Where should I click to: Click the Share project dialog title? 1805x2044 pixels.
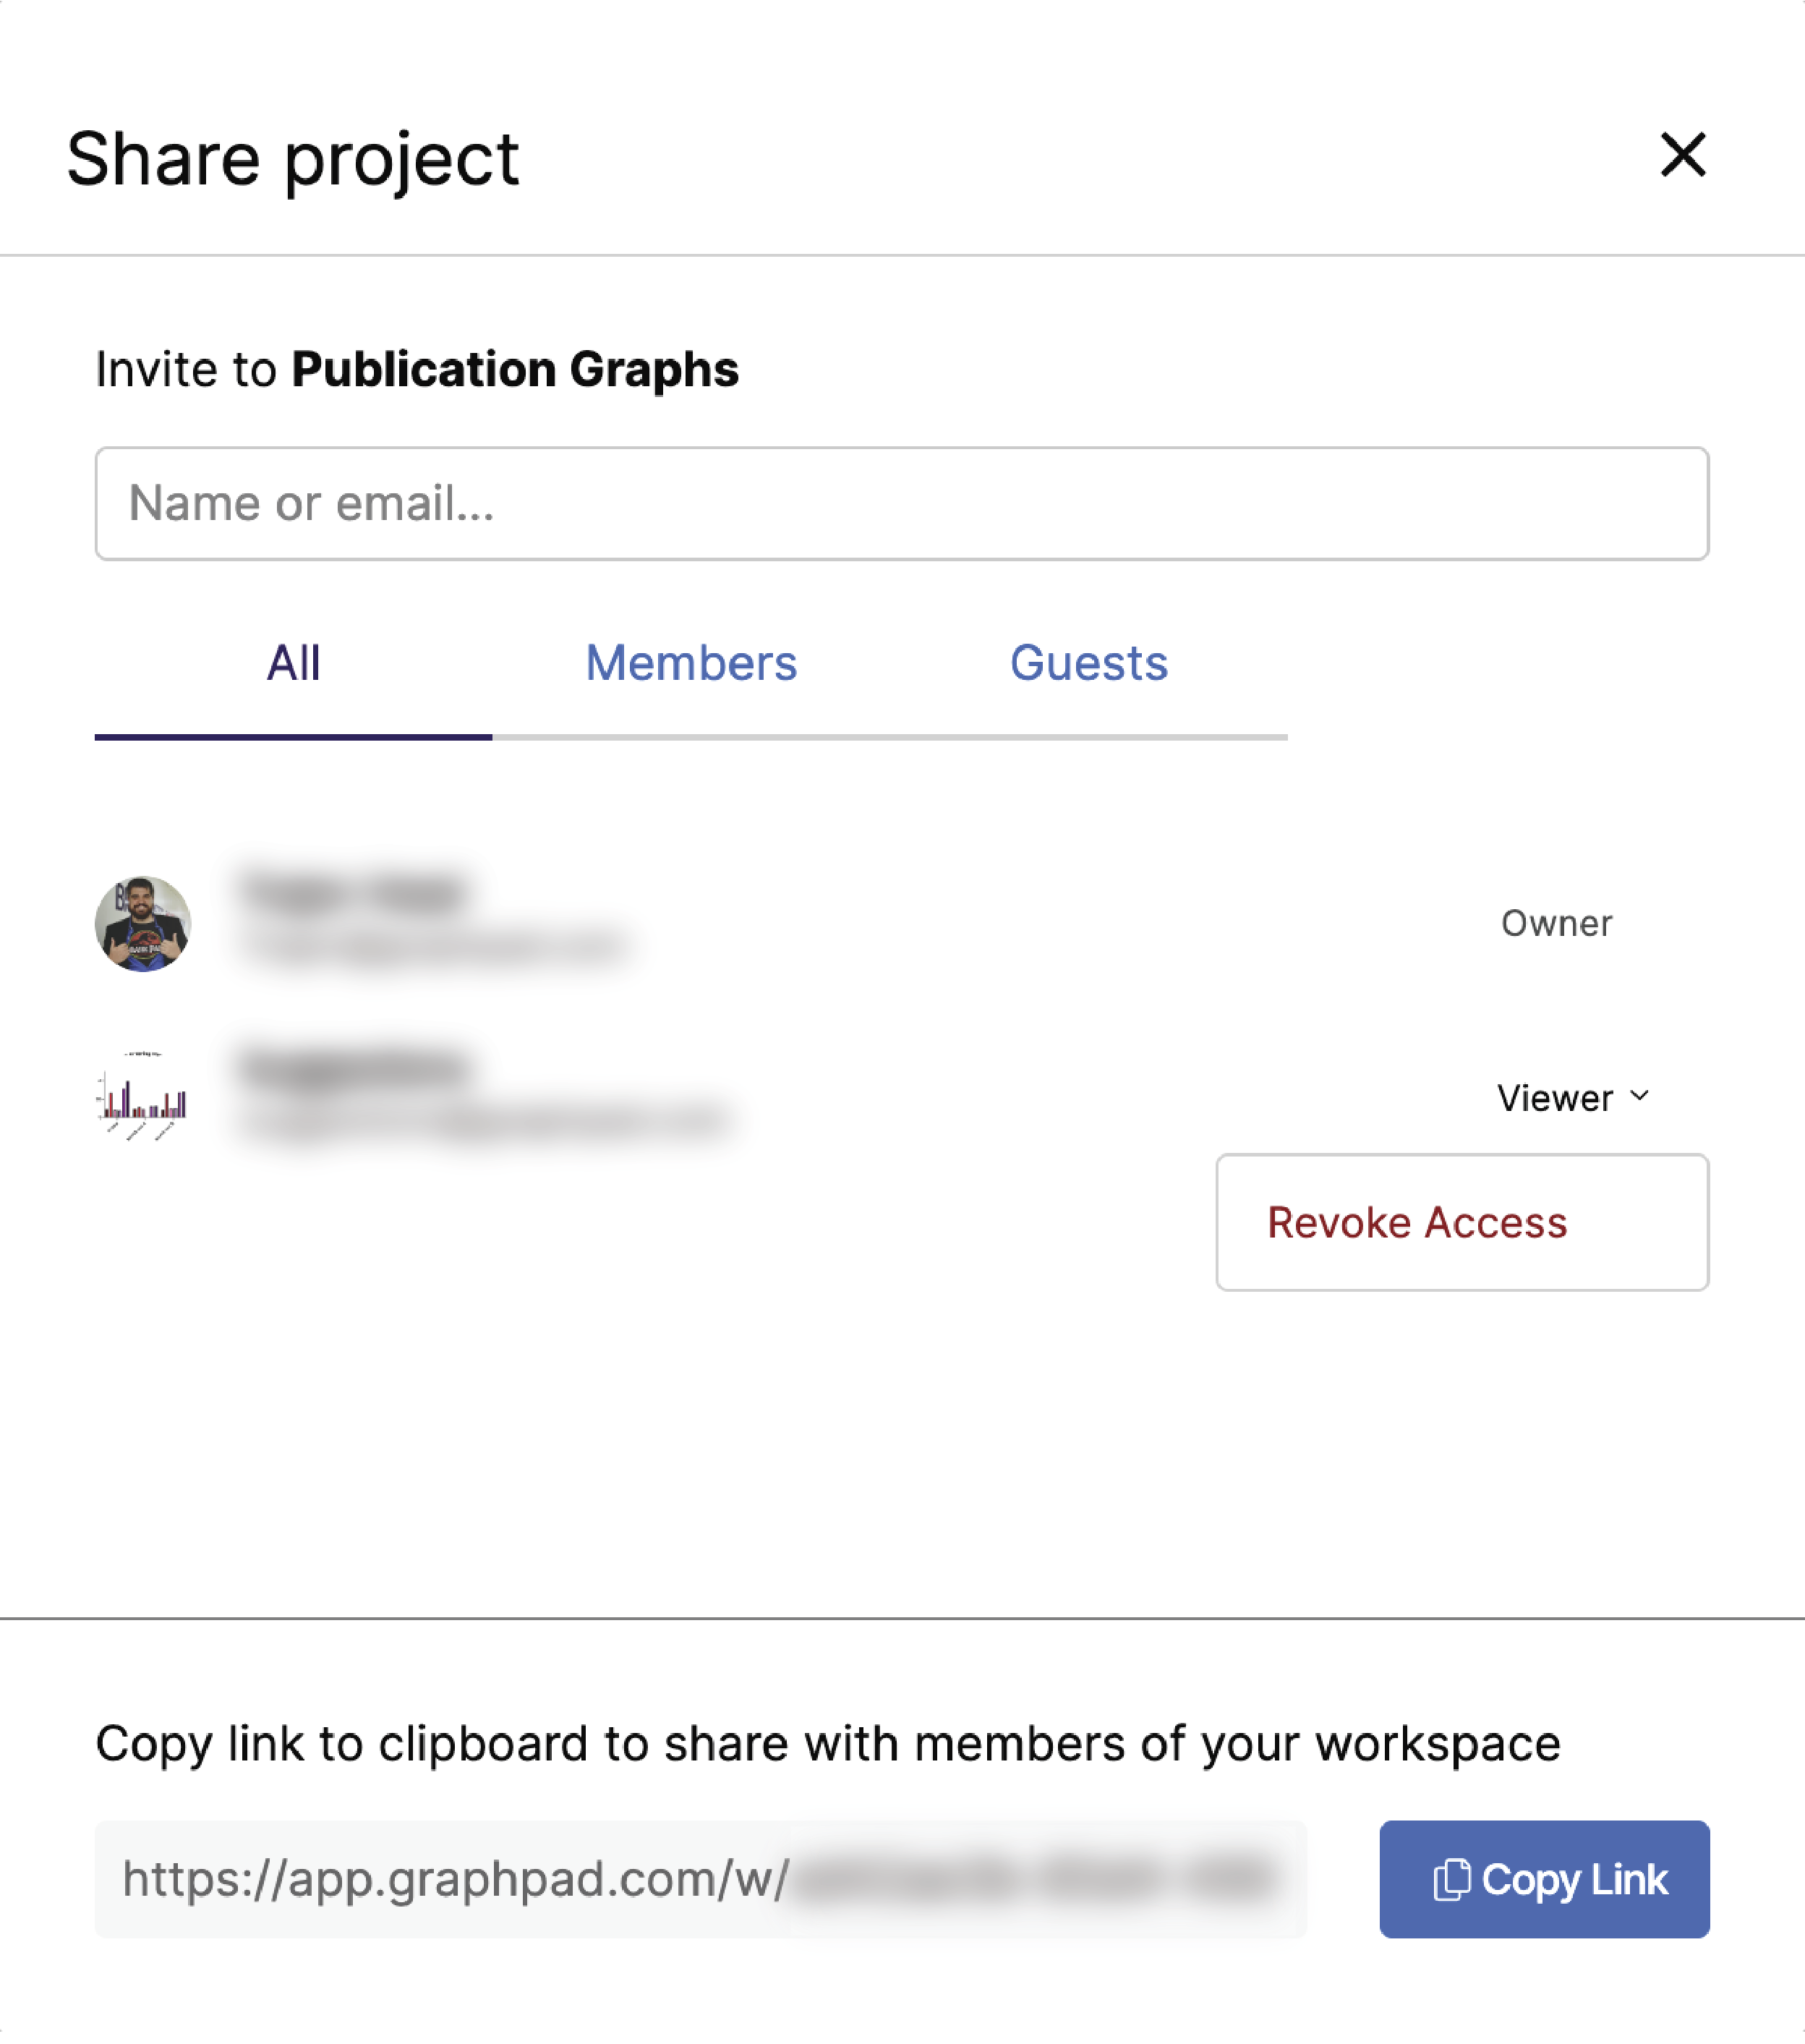292,159
